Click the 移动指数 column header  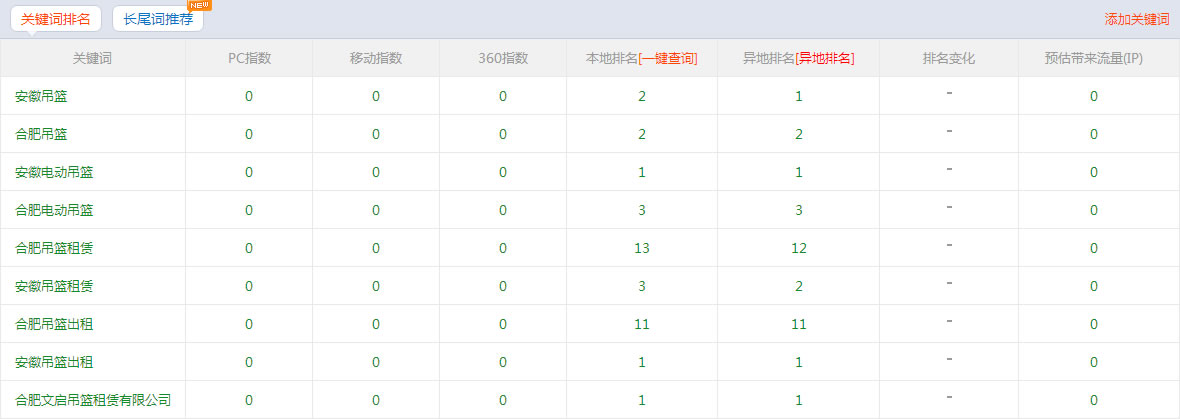tap(376, 58)
